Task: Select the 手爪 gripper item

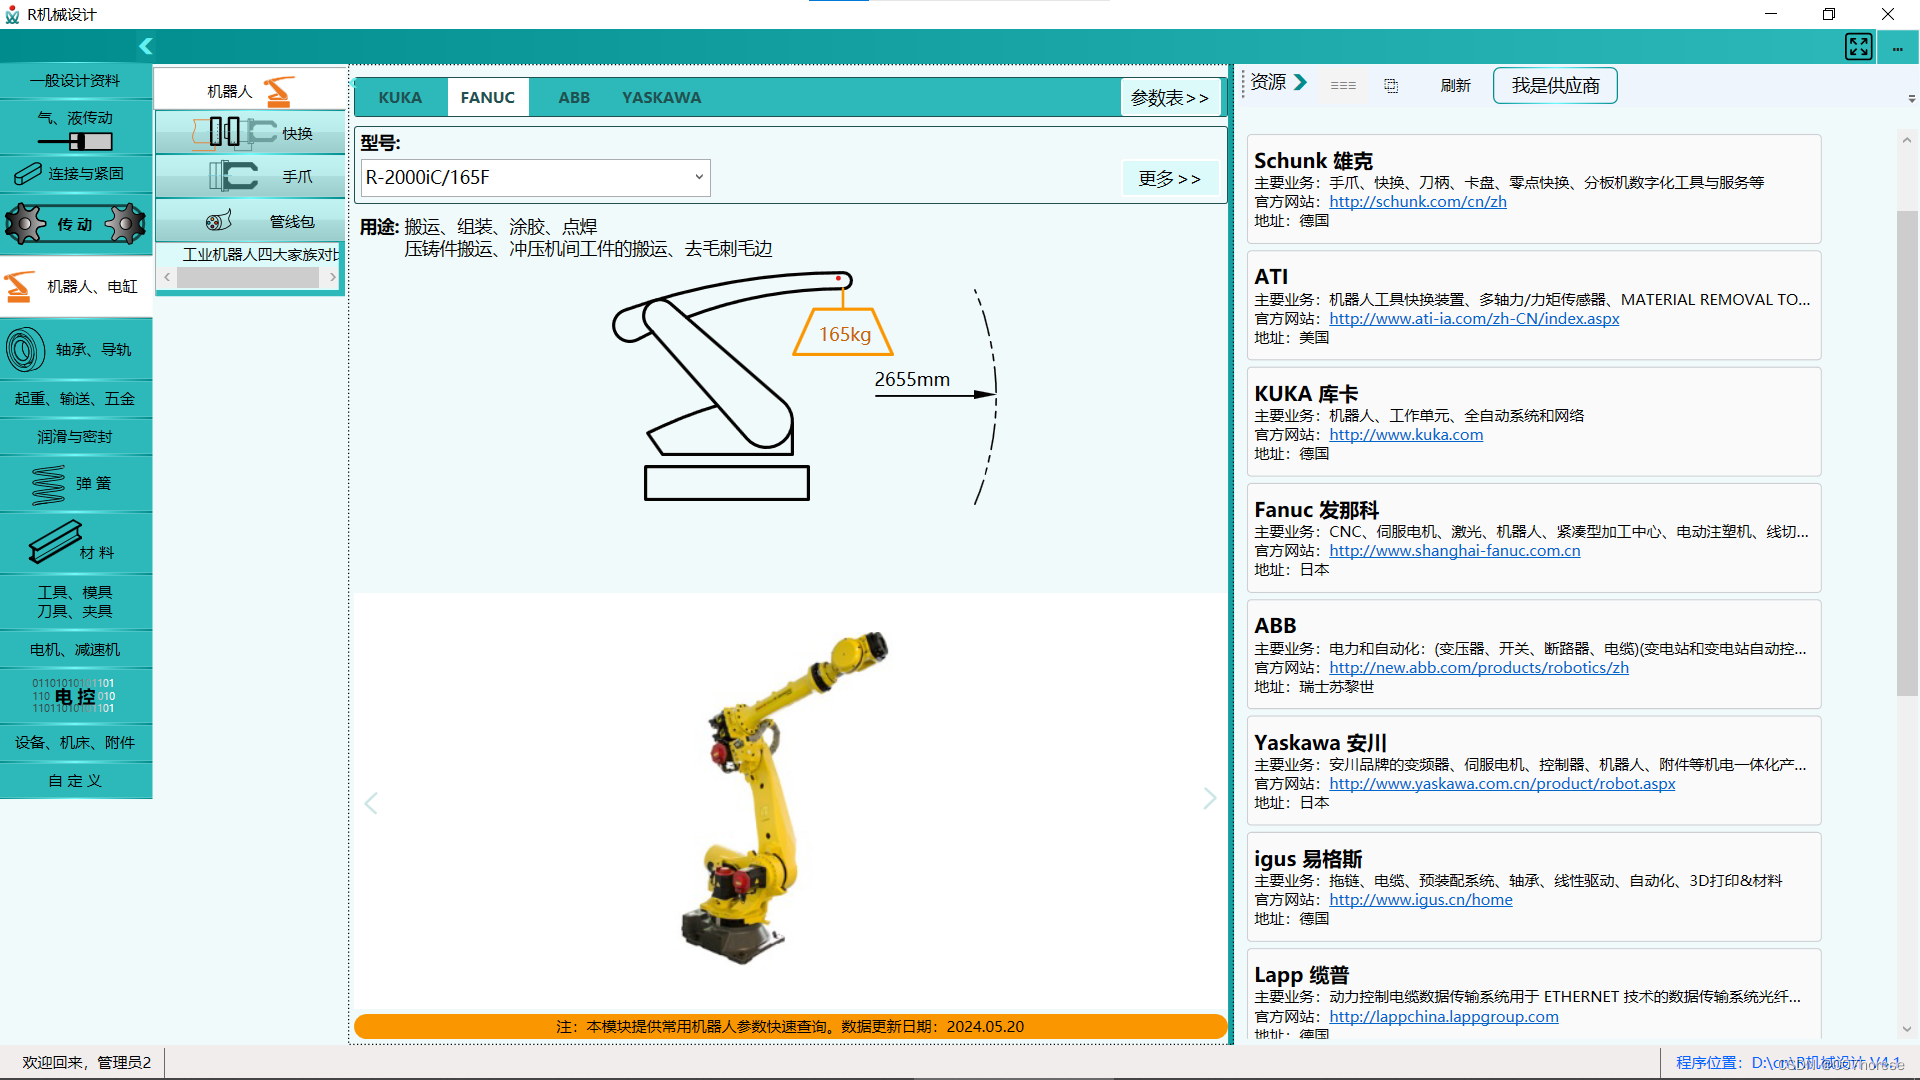Action: (250, 177)
